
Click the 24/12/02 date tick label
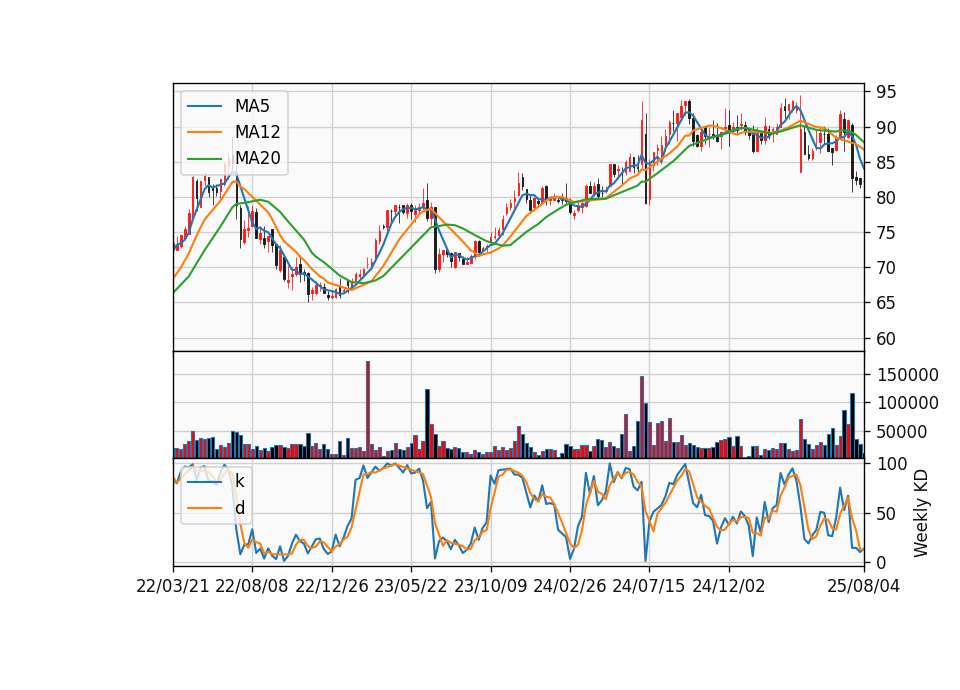[729, 586]
